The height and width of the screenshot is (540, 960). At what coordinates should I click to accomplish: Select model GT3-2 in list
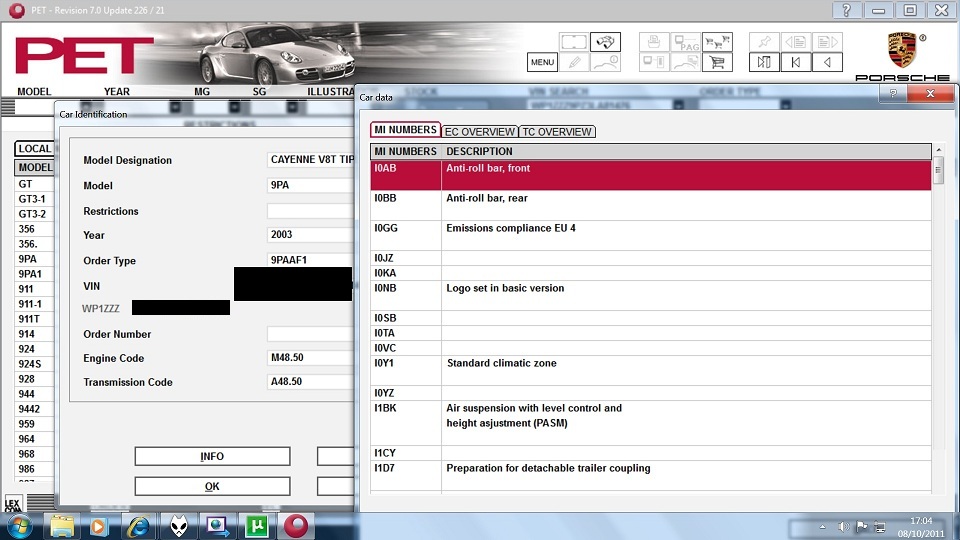pyautogui.click(x=34, y=214)
